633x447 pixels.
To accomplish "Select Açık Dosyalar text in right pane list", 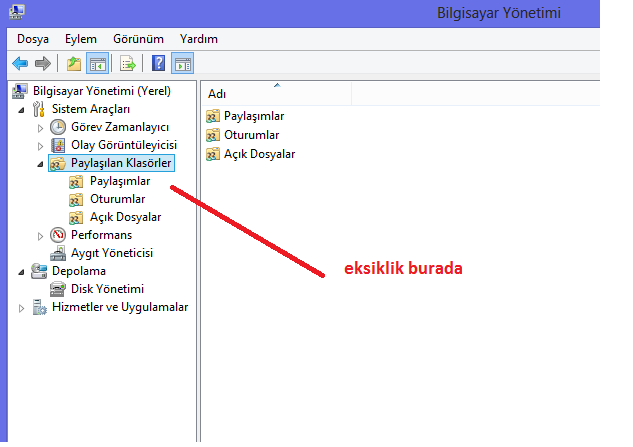I will pyautogui.click(x=260, y=154).
